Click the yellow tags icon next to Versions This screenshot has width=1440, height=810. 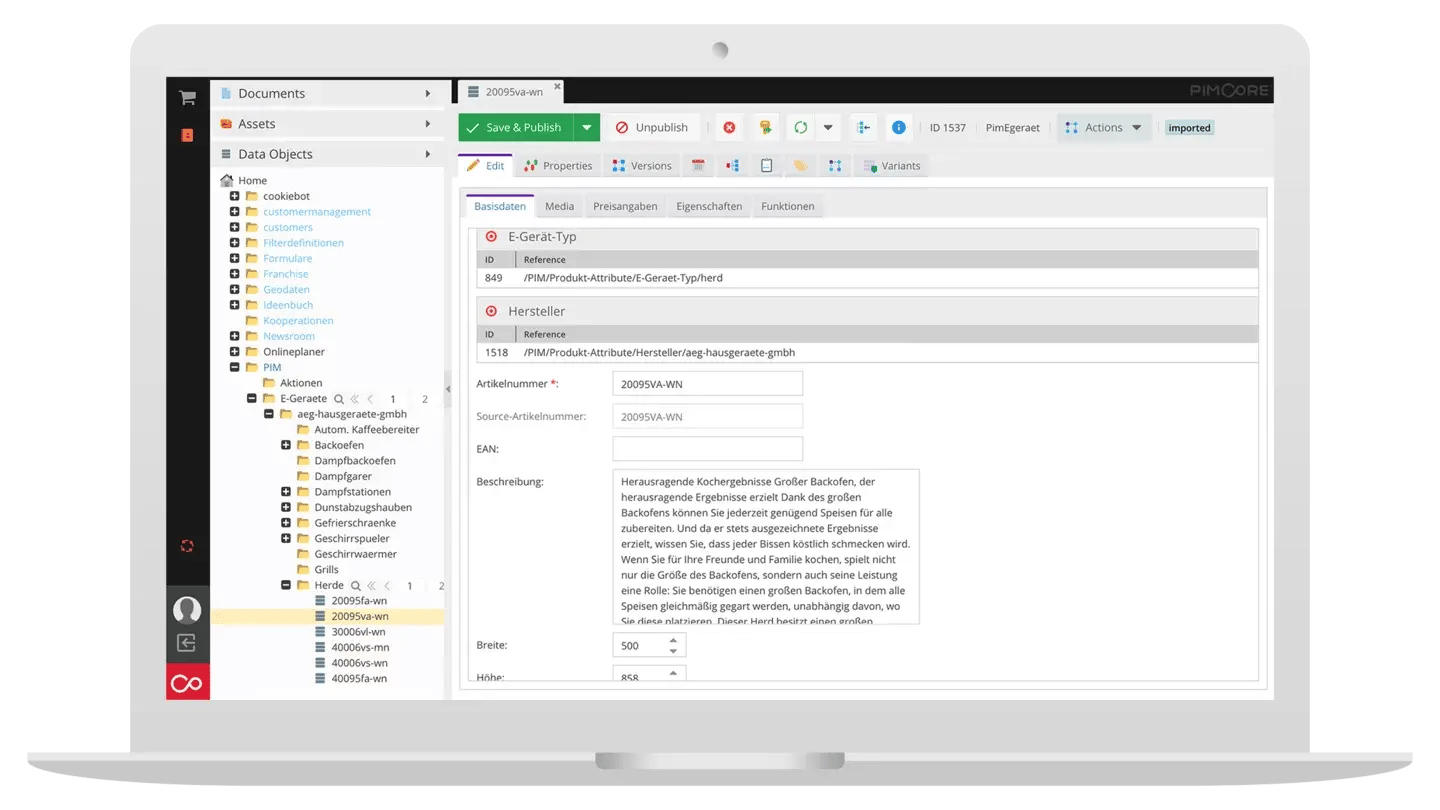[x=800, y=165]
